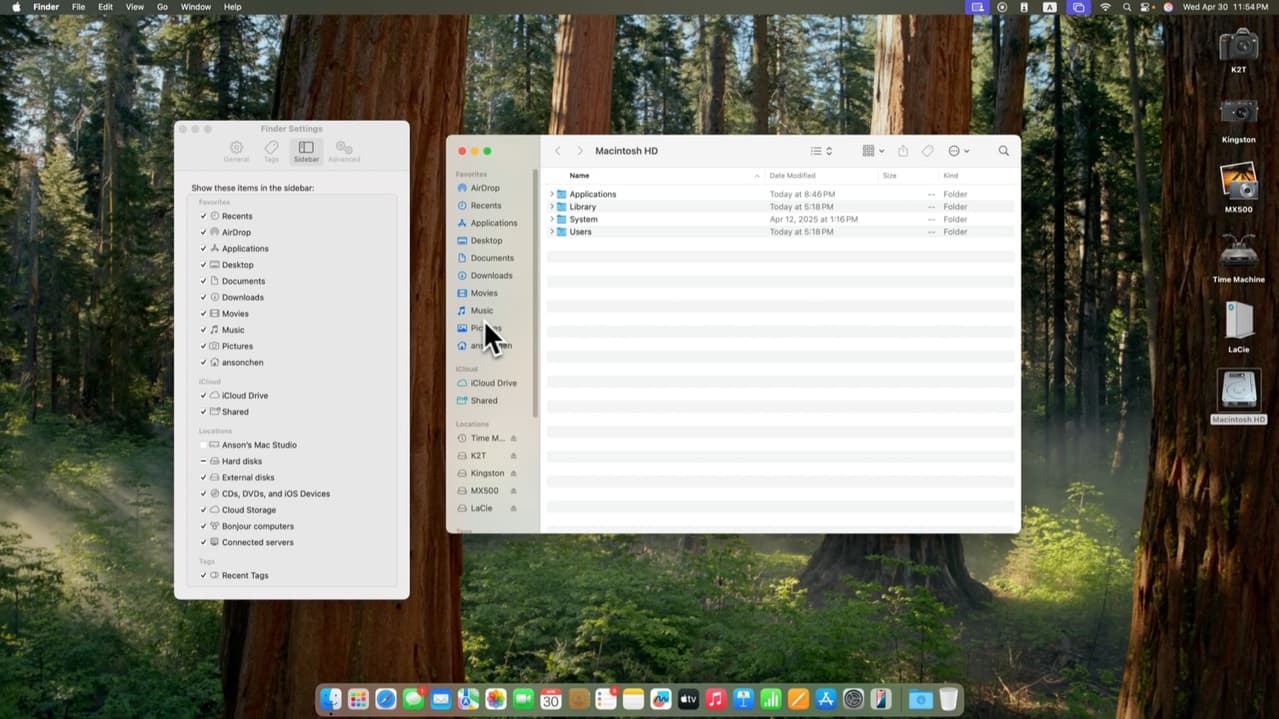Switch to the General tab in Finder Settings
1279x719 pixels.
point(236,151)
